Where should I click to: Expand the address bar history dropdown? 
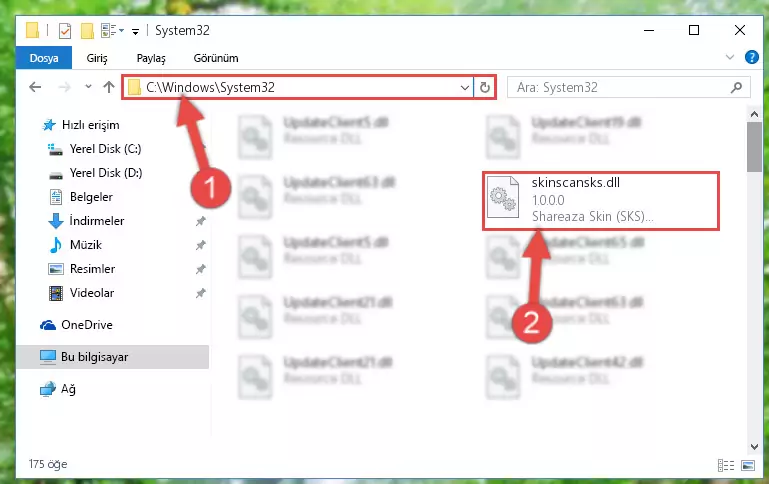[464, 87]
